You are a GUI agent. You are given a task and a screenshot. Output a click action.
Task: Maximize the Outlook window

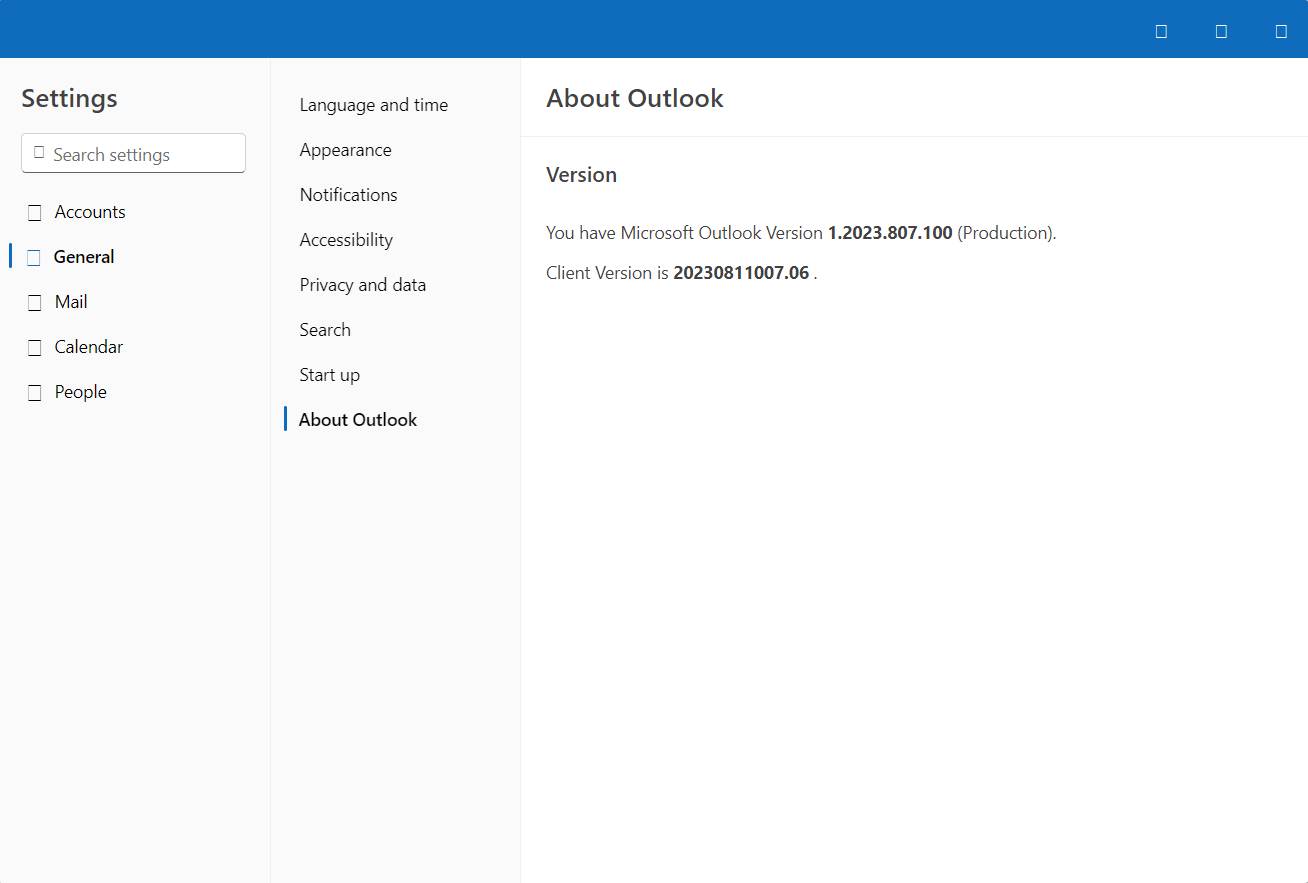tap(1221, 31)
